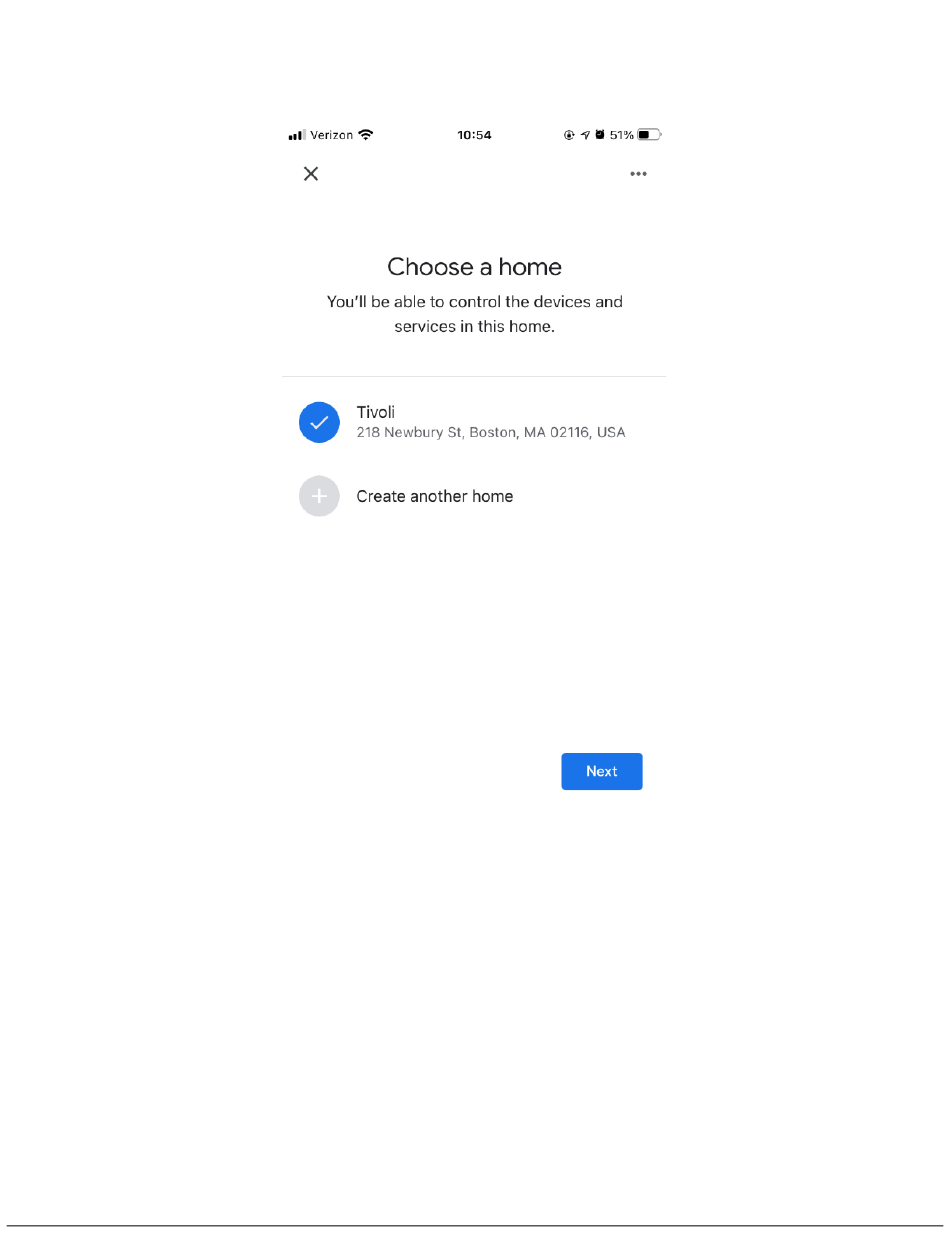Click the alarm clock status icon
This screenshot has width=950, height=1260.
600,135
